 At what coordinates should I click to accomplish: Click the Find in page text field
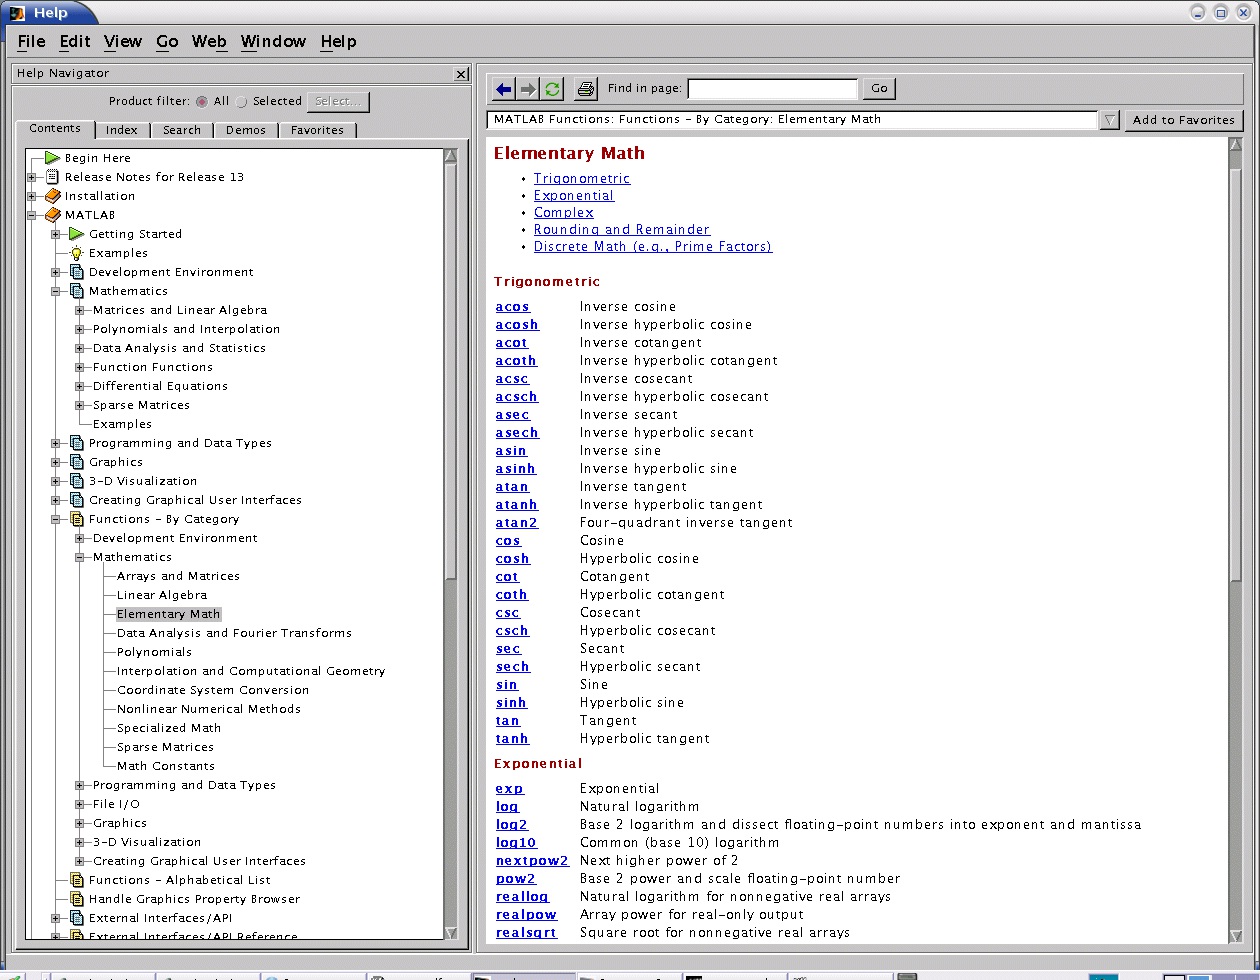772,89
